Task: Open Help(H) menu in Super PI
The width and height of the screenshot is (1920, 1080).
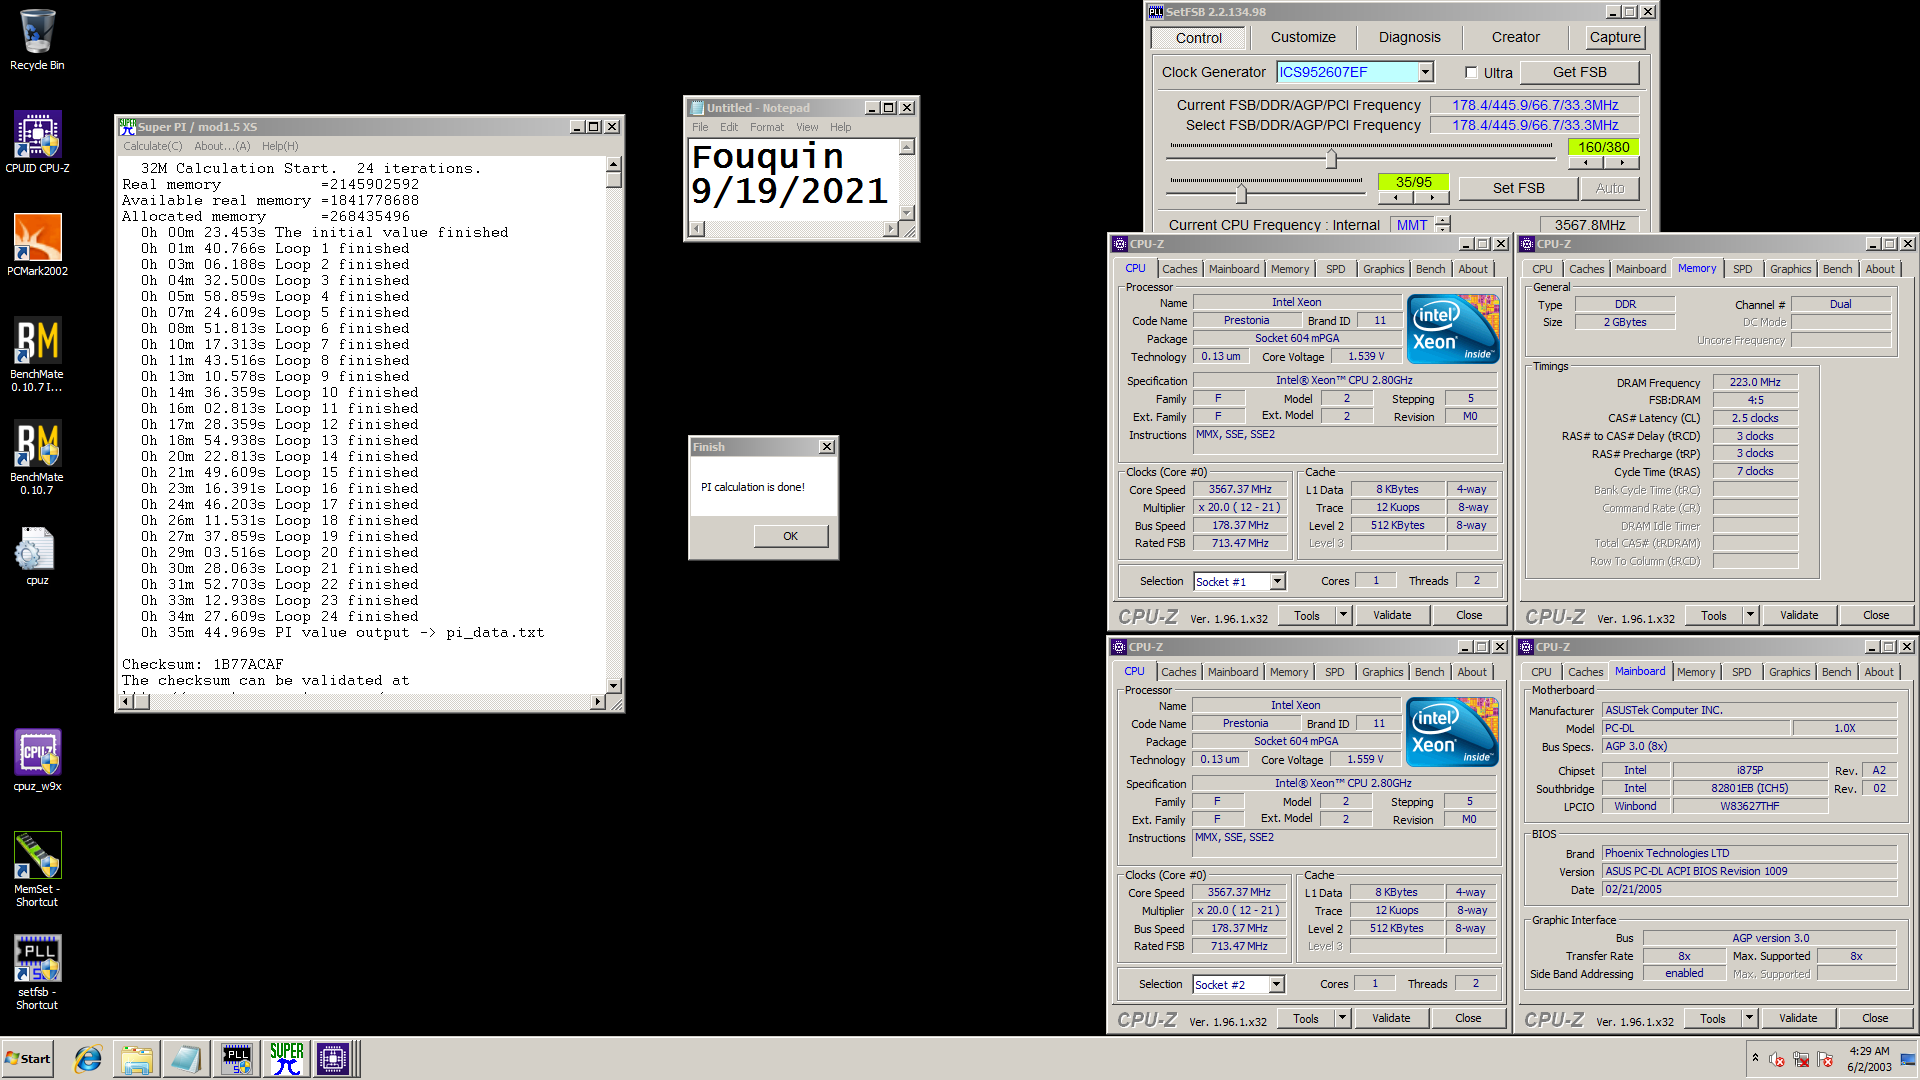Action: point(280,146)
